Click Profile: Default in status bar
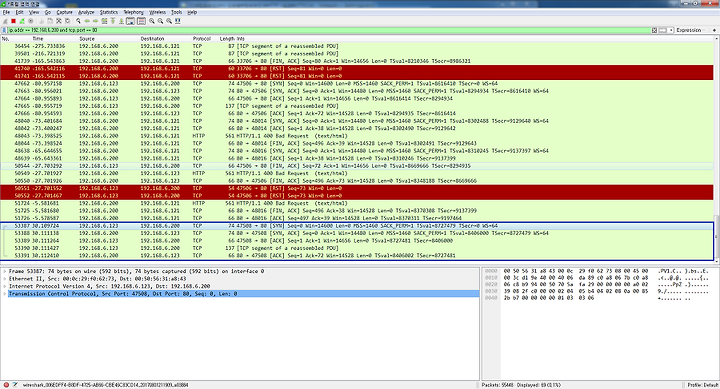Viewport: 720px width, 389px height. [x=703, y=385]
